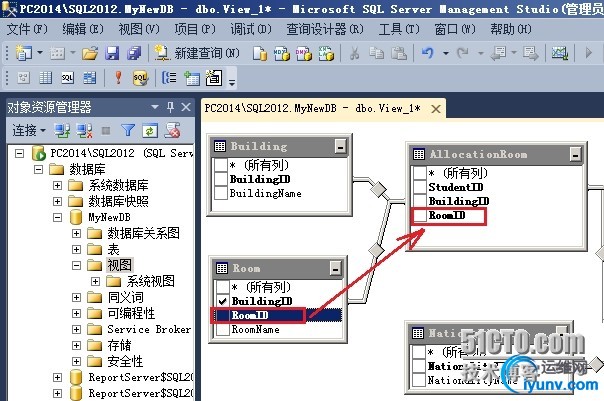Select the Service Broker tree node
Viewport: 604px width, 401px height.
coord(149,329)
